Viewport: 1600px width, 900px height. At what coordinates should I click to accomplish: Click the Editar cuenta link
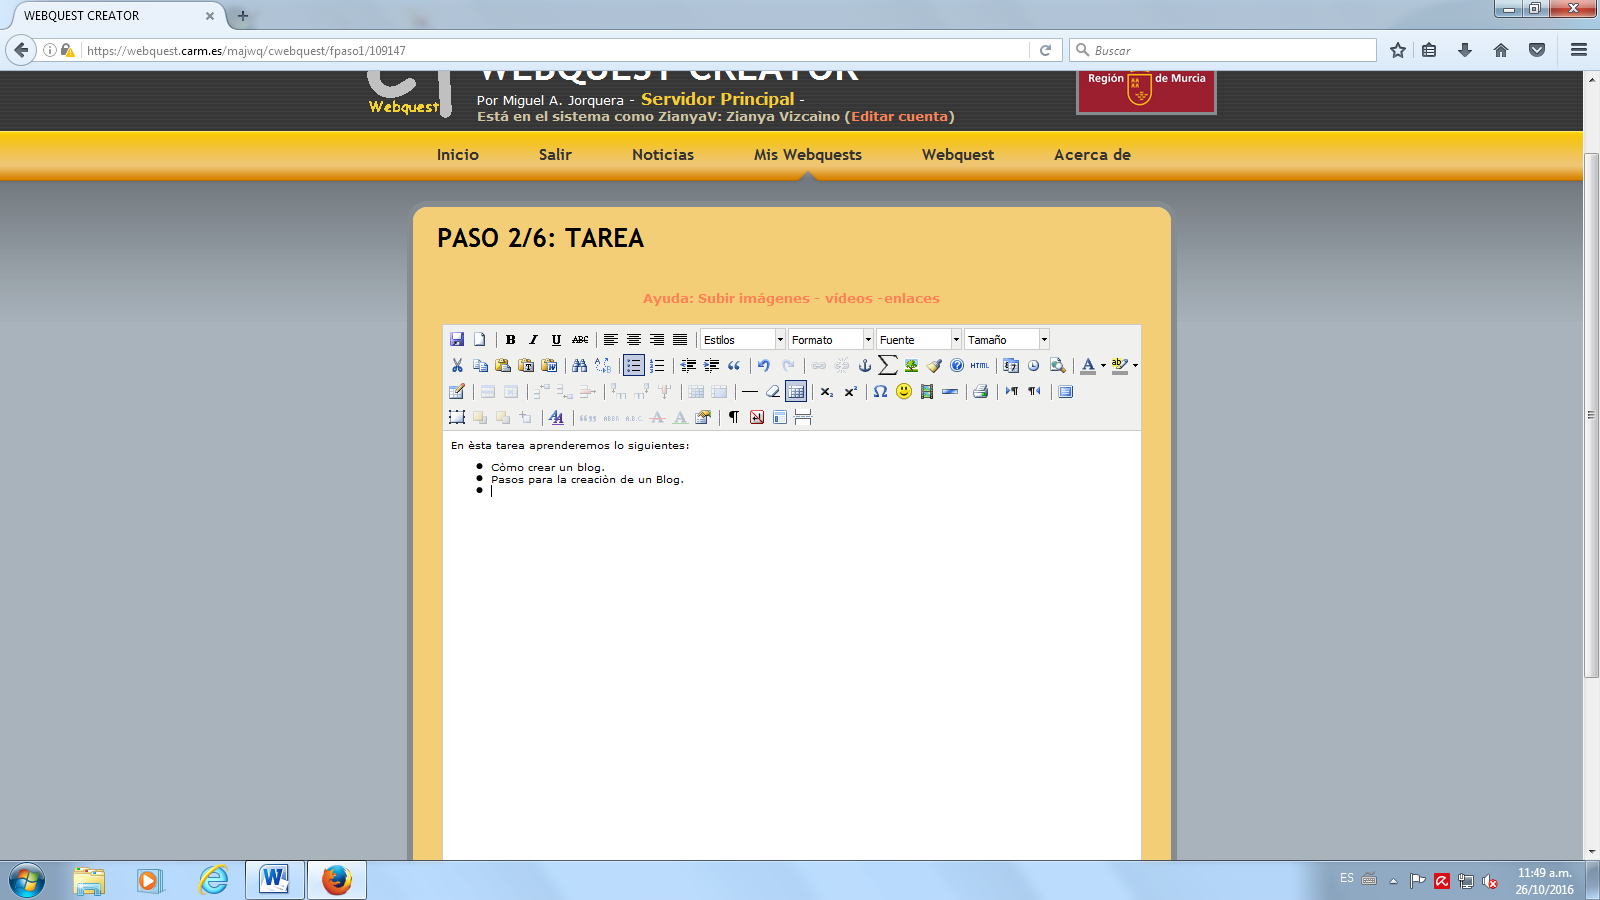pos(899,116)
